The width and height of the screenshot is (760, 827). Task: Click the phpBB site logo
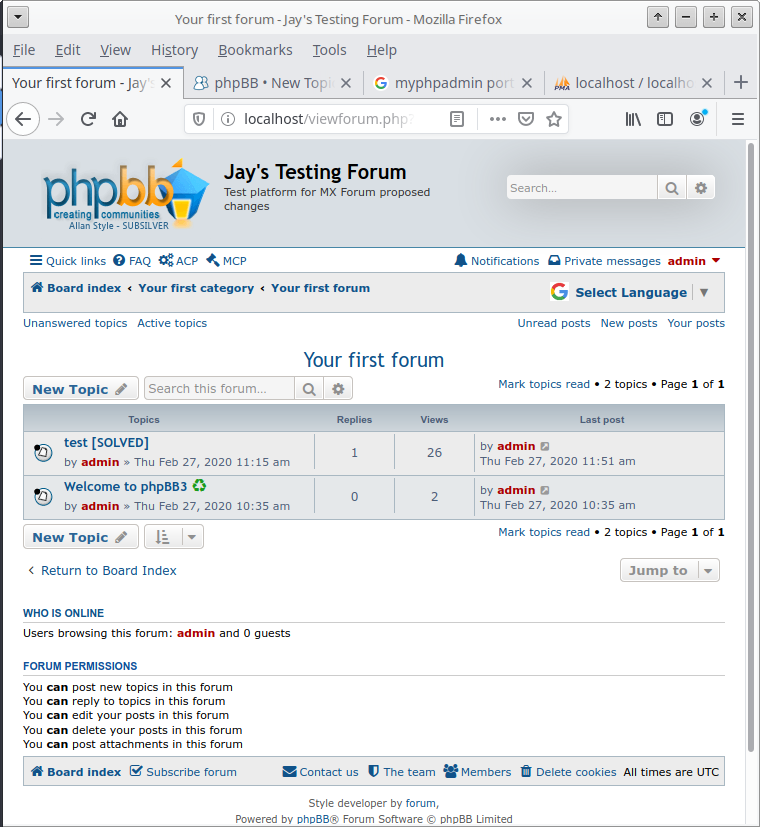pyautogui.click(x=126, y=195)
